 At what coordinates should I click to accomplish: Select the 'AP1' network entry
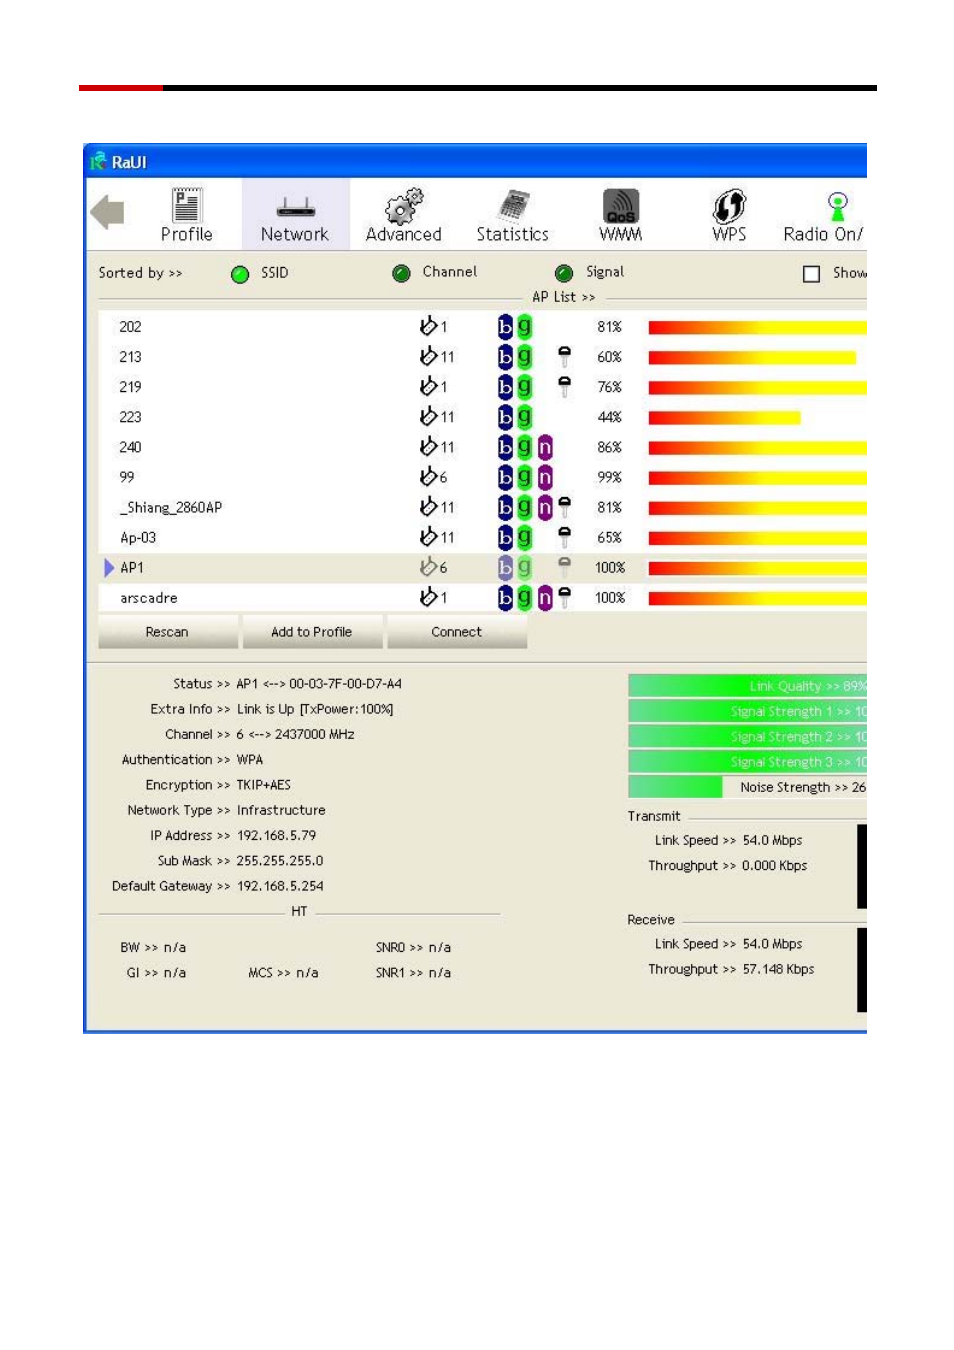(483, 567)
